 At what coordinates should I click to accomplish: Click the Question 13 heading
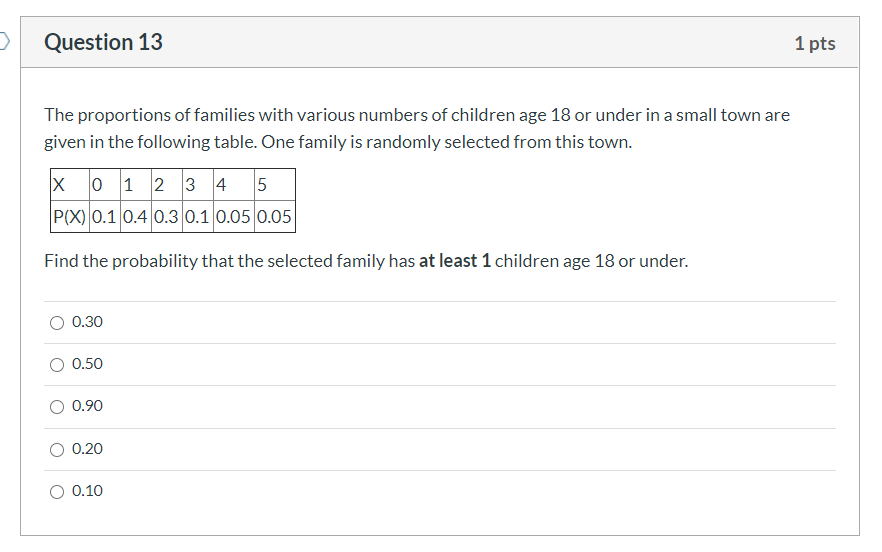104,42
